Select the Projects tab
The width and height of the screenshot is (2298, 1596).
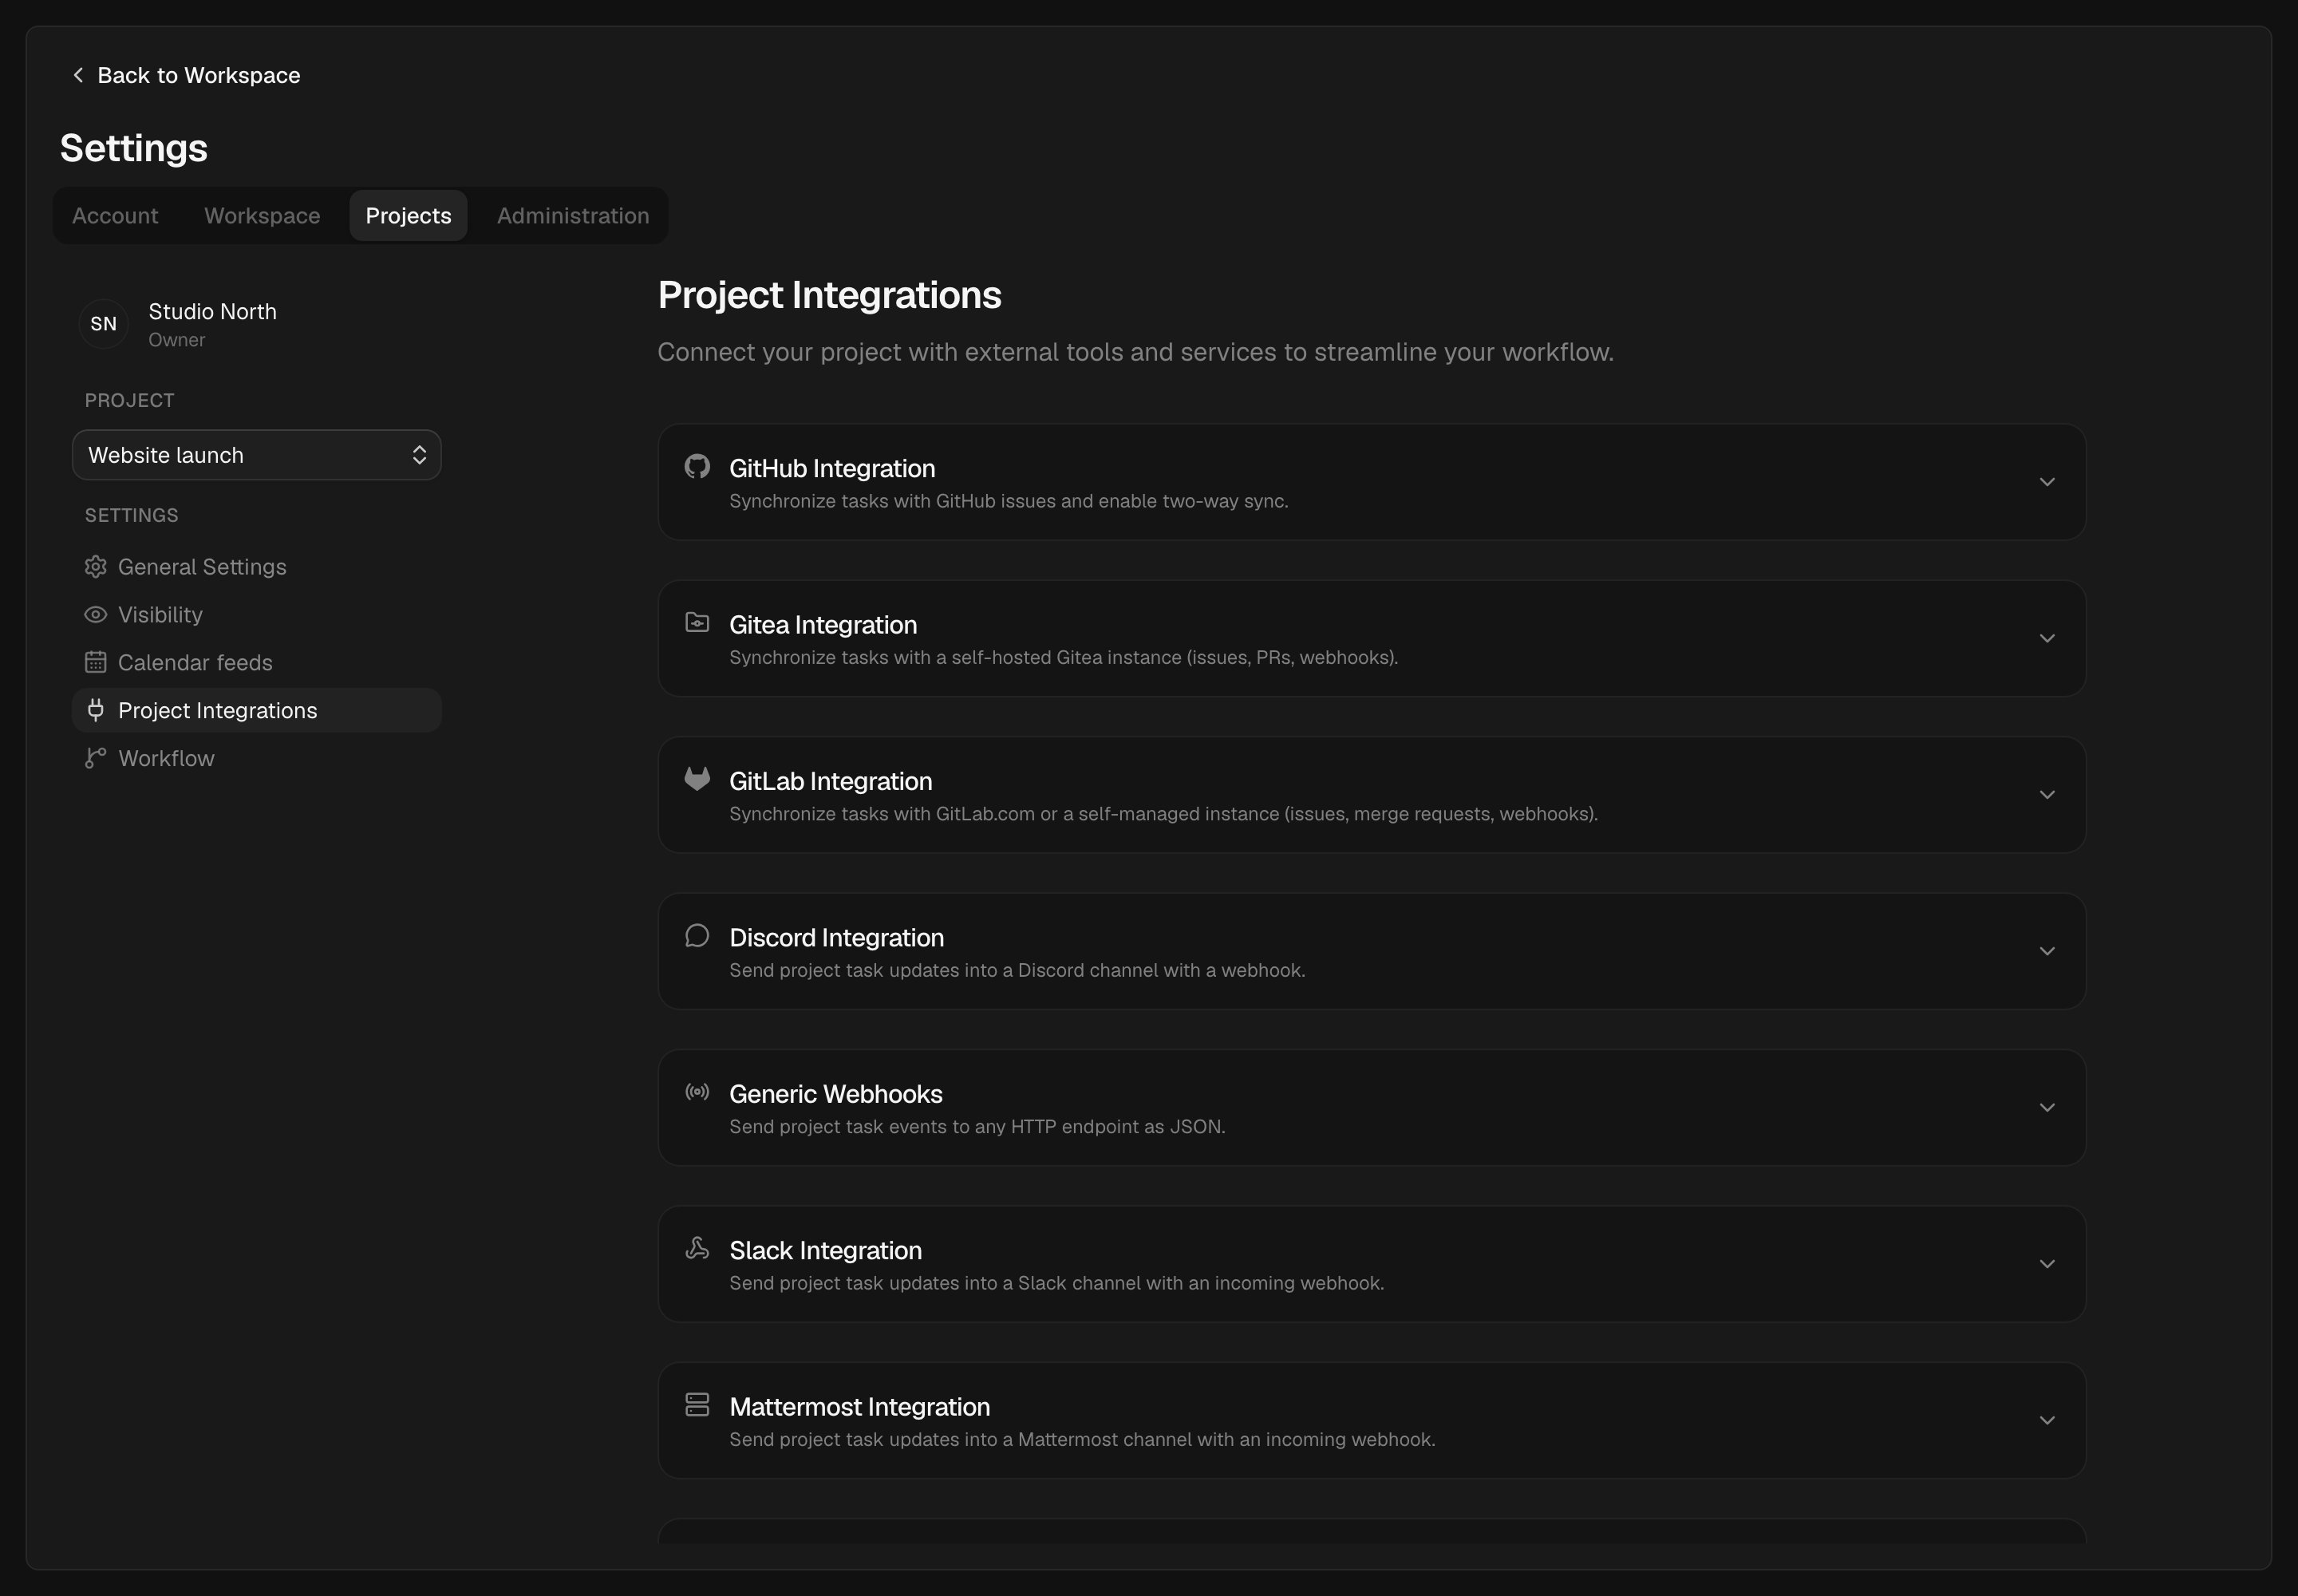pos(408,216)
